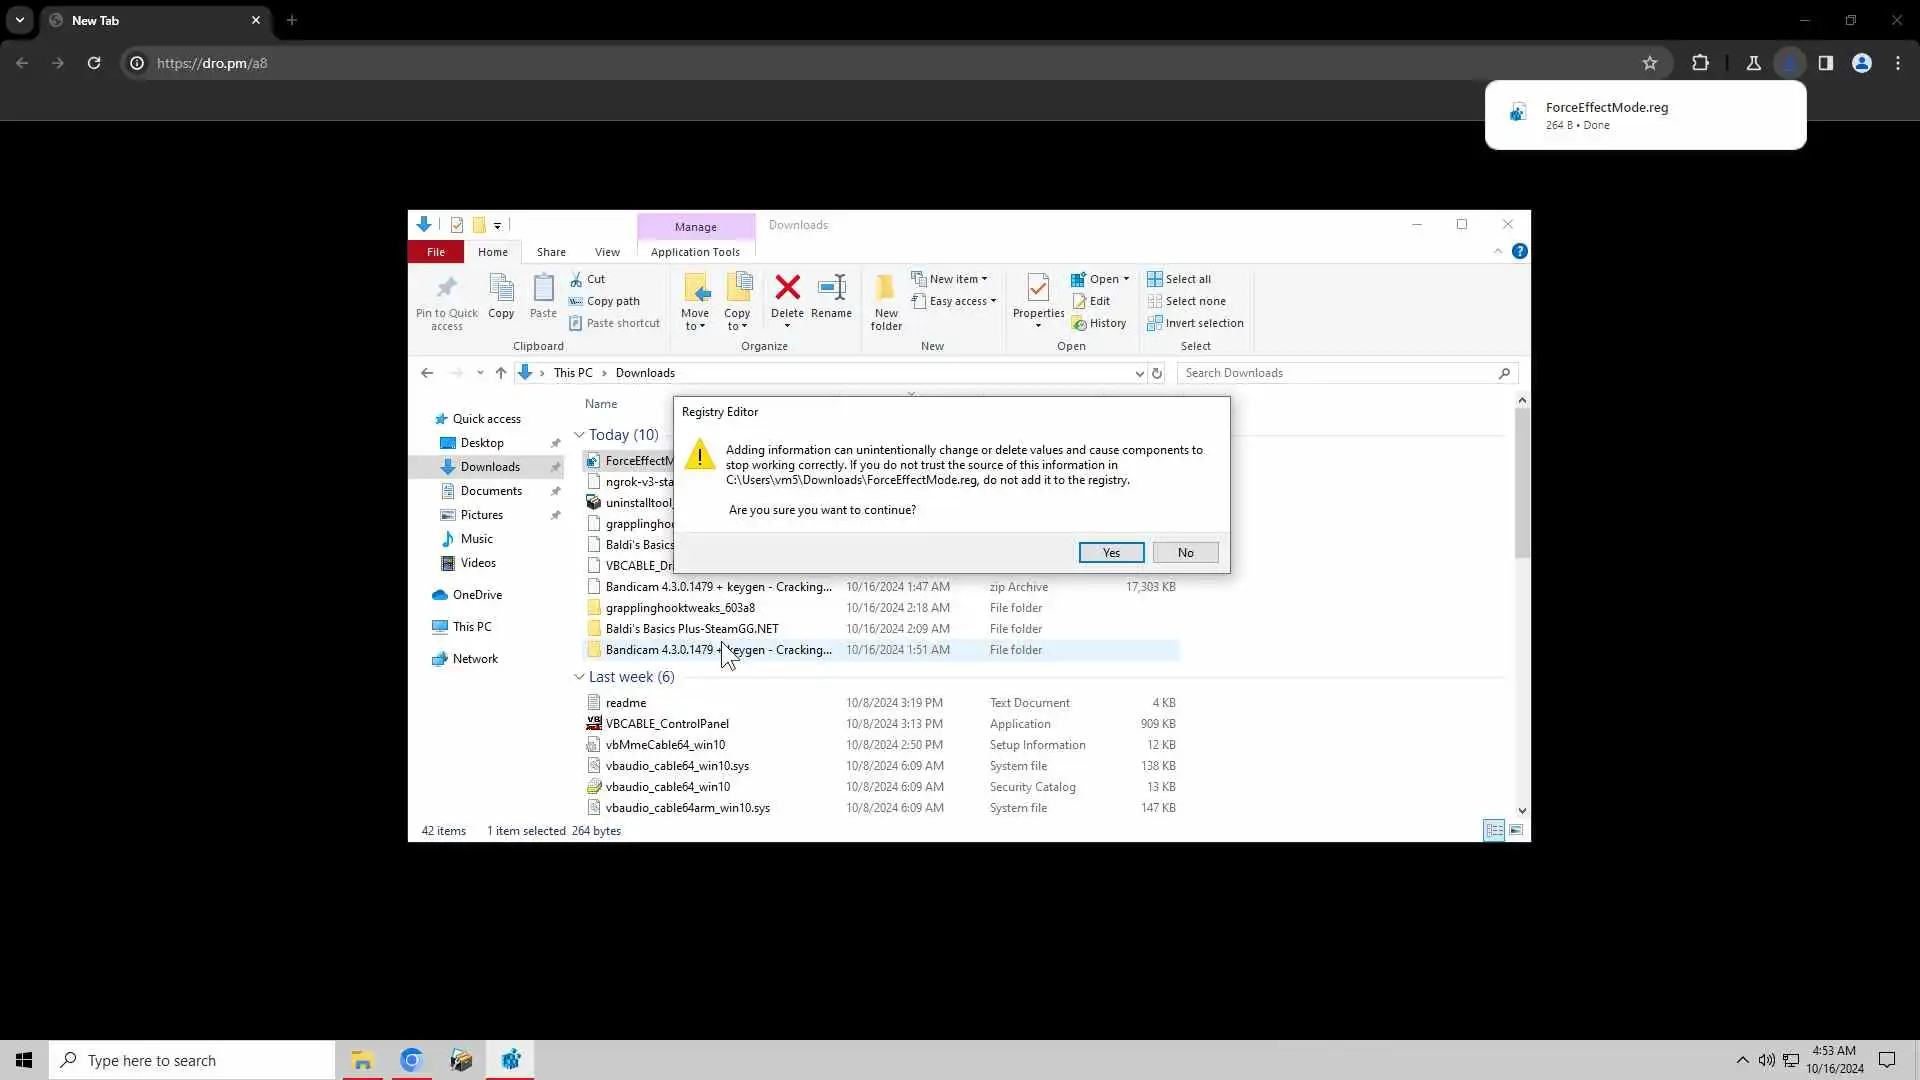Viewport: 1920px width, 1080px height.
Task: Click the Rename icon in Organize group
Action: (831, 290)
